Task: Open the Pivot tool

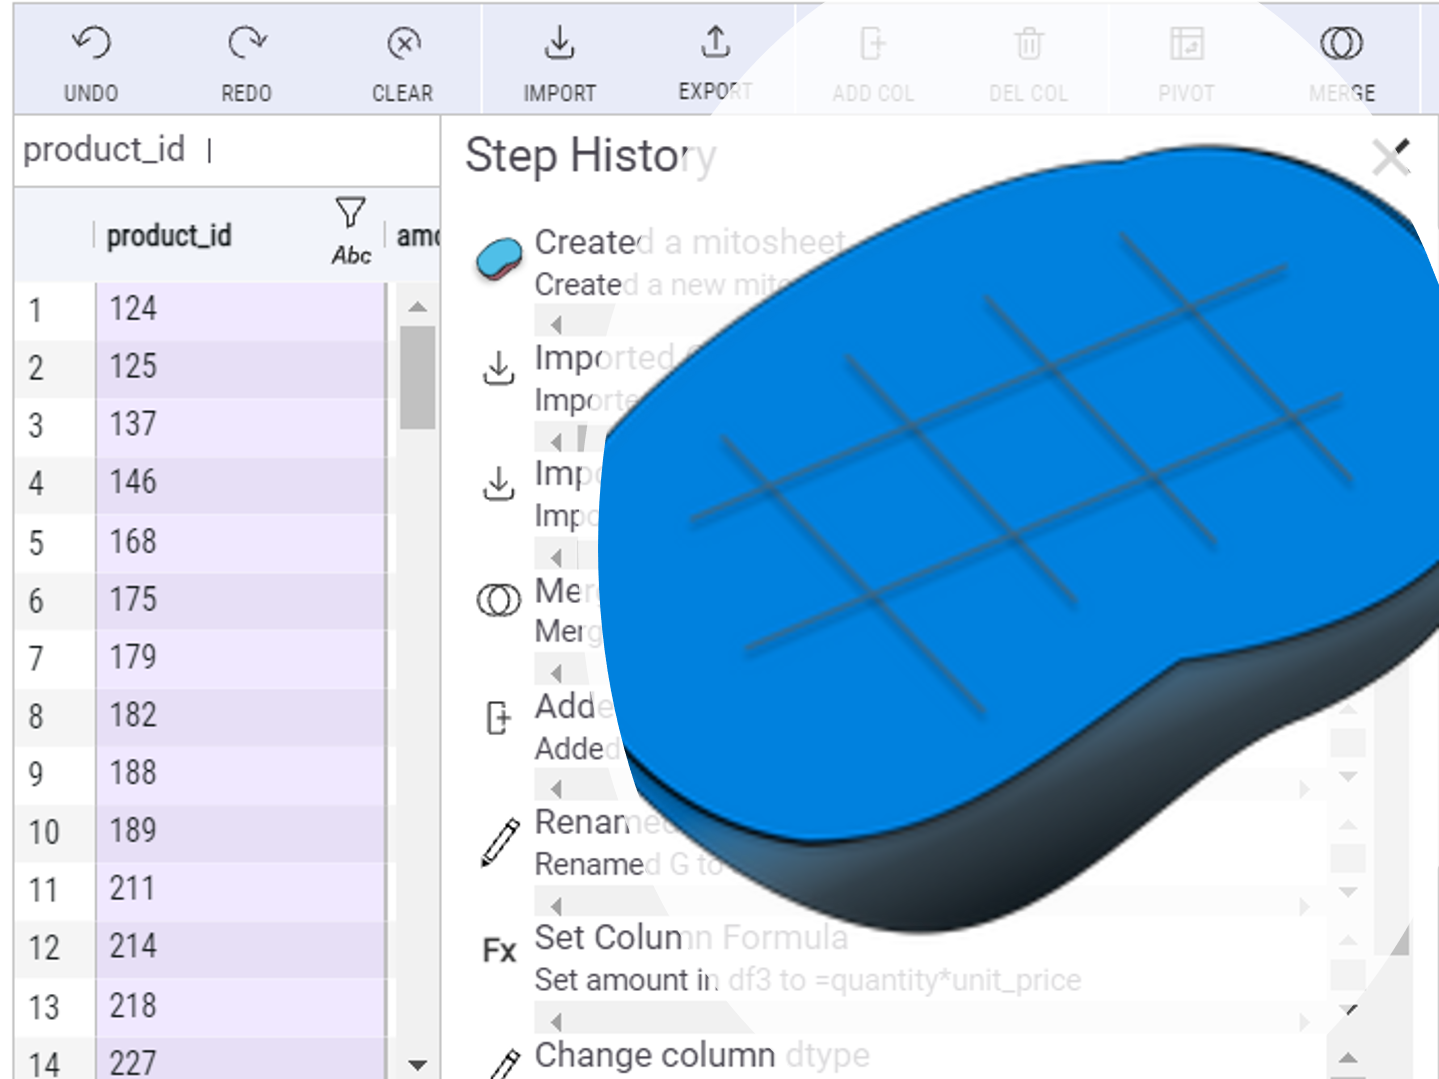Action: (1186, 45)
